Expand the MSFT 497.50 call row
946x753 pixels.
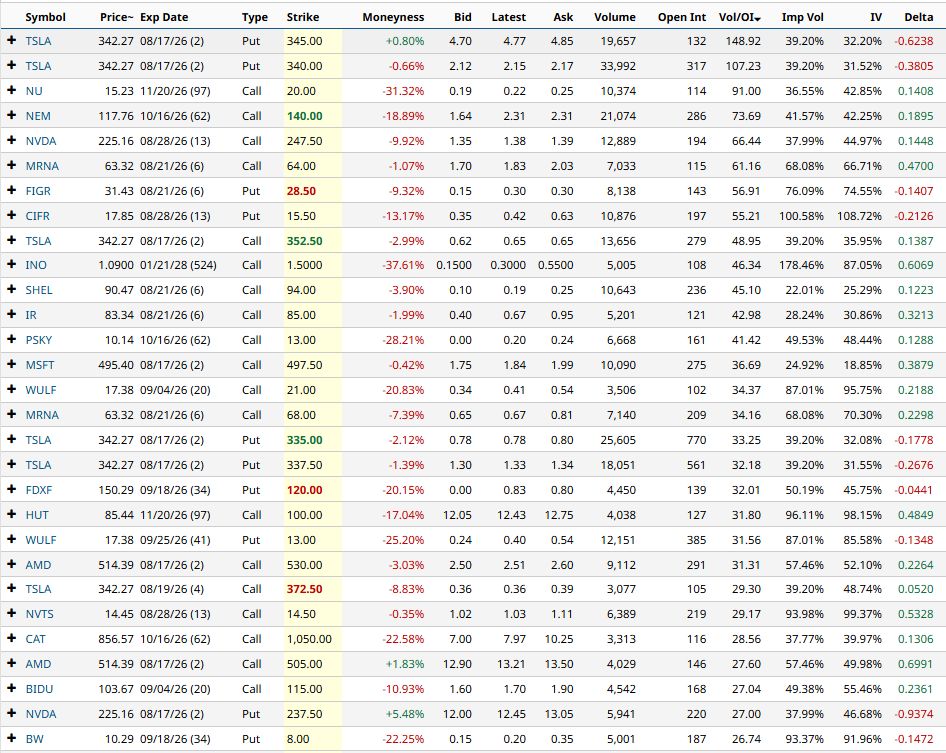11,364
